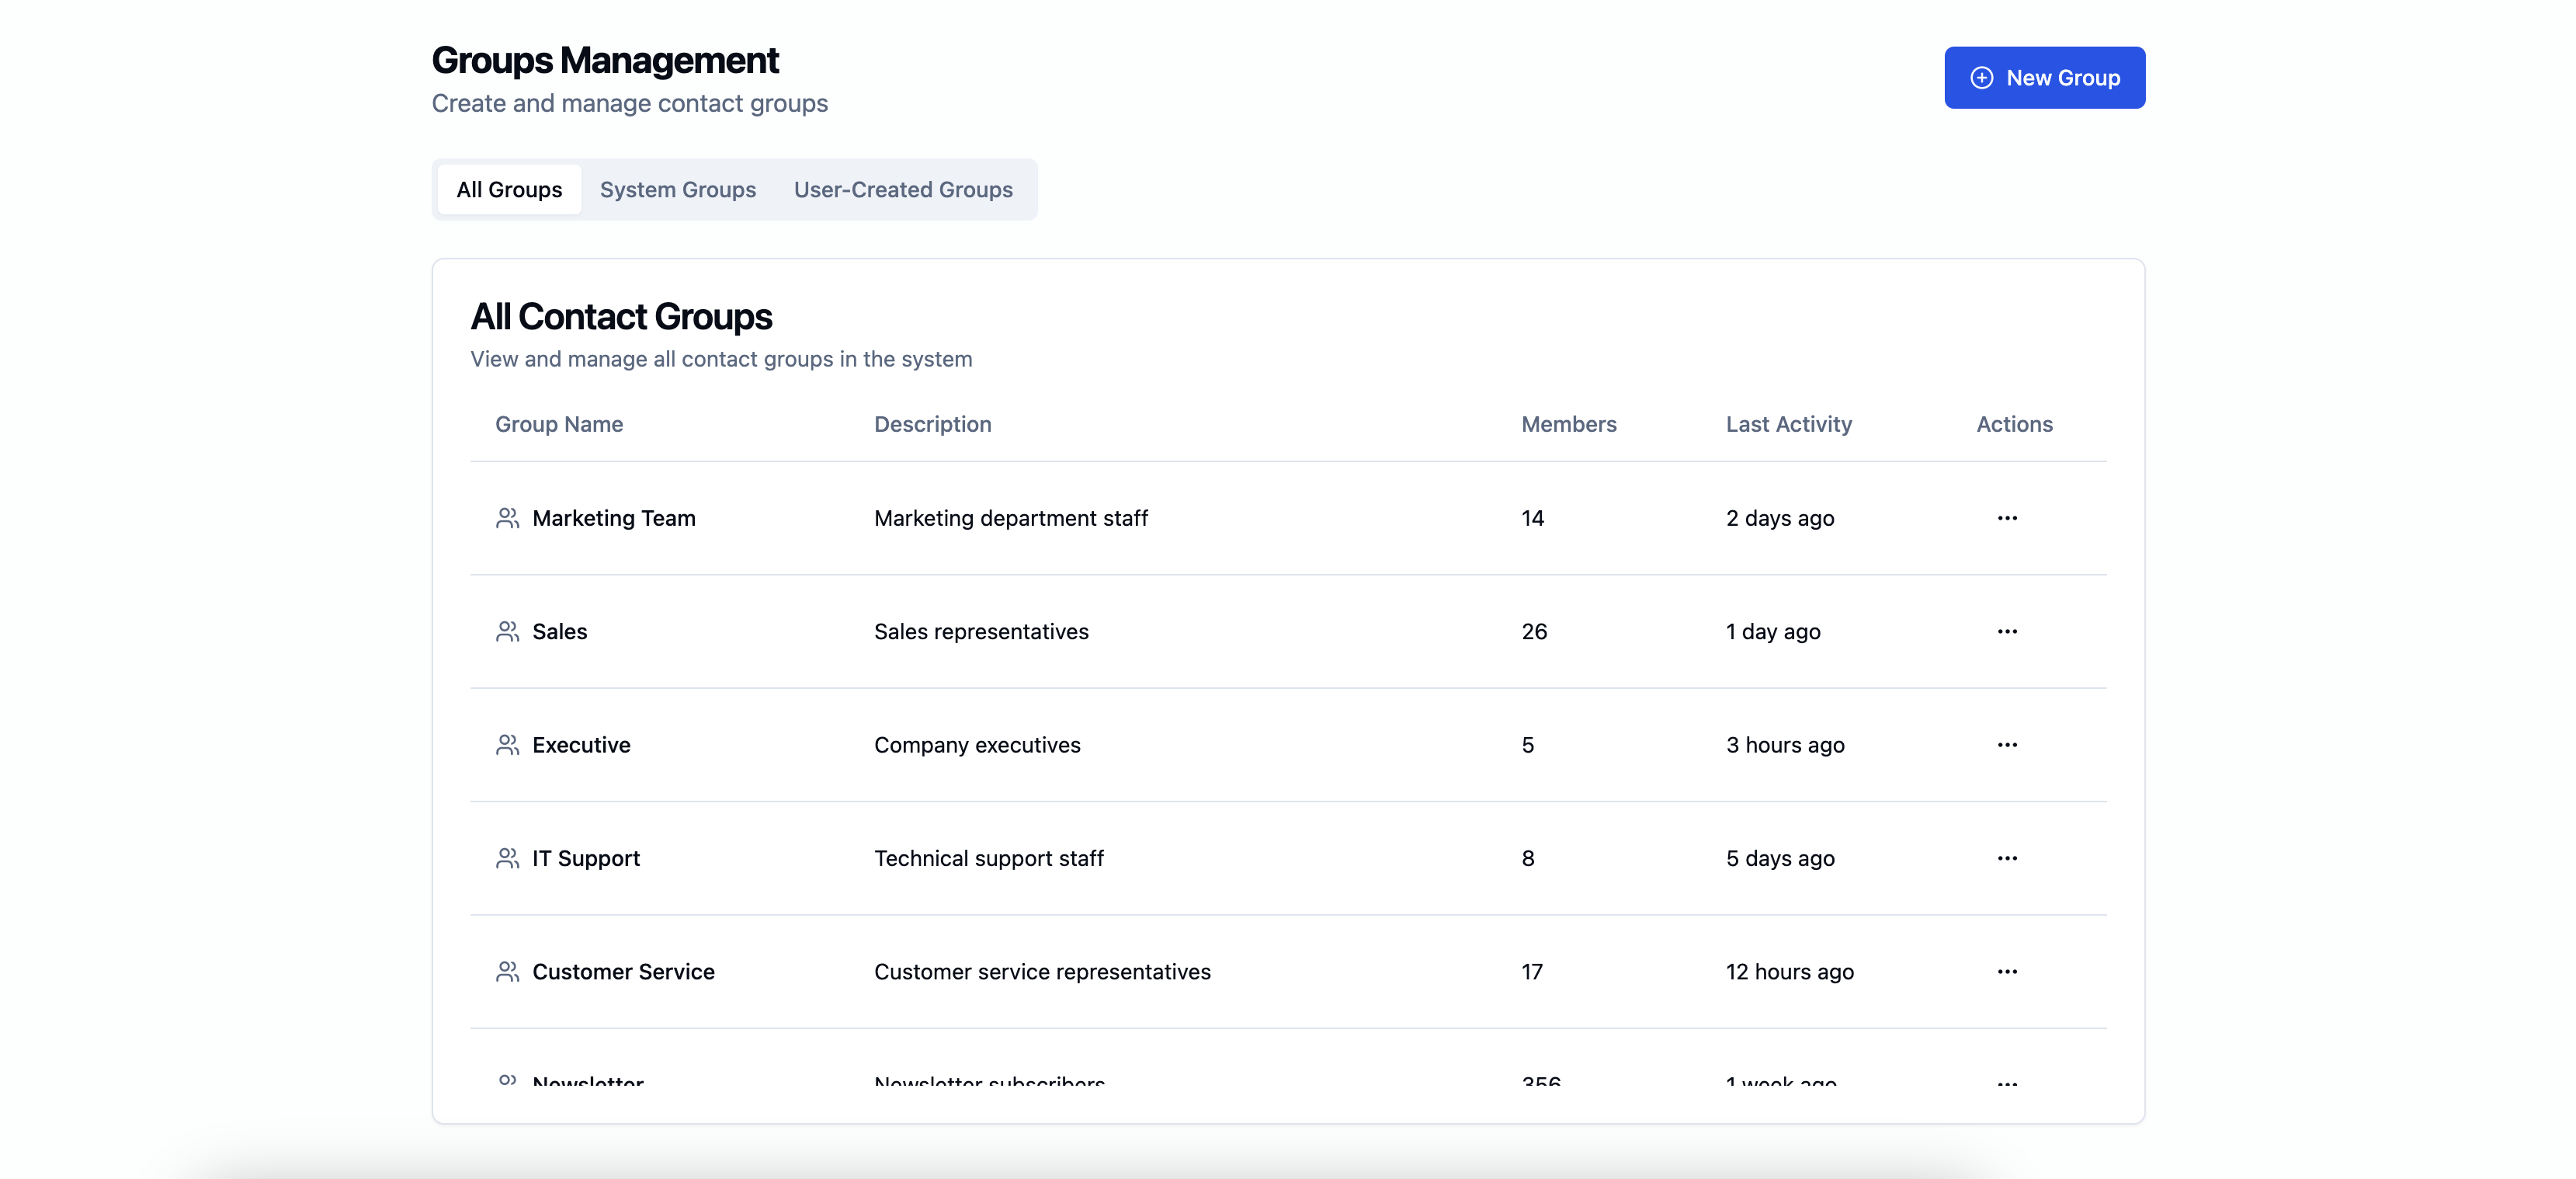This screenshot has width=2576, height=1179.
Task: Click the Executive group people icon
Action: pos(507,745)
